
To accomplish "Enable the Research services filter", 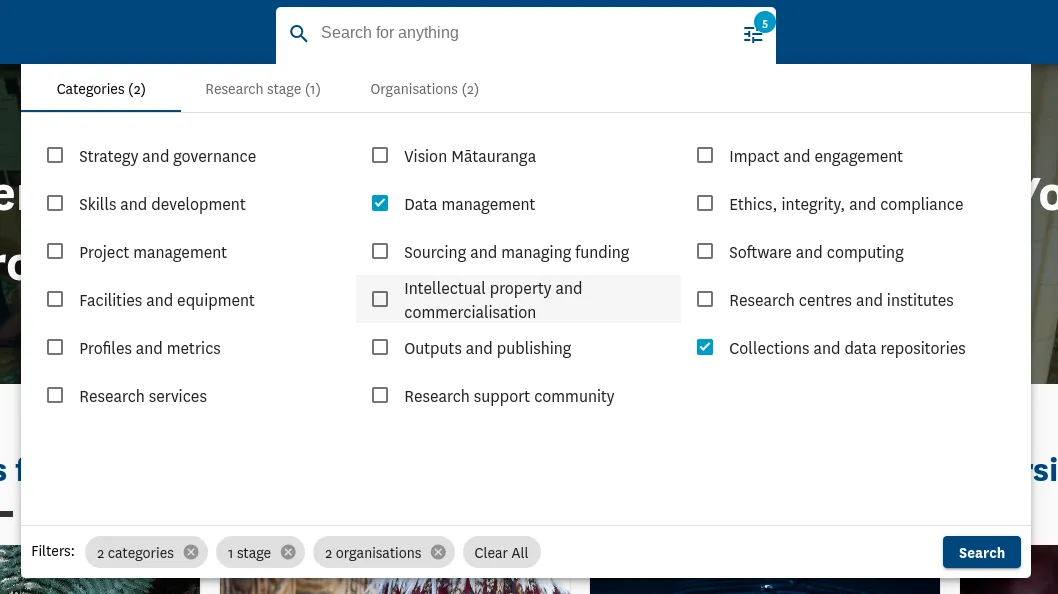I will [55, 394].
